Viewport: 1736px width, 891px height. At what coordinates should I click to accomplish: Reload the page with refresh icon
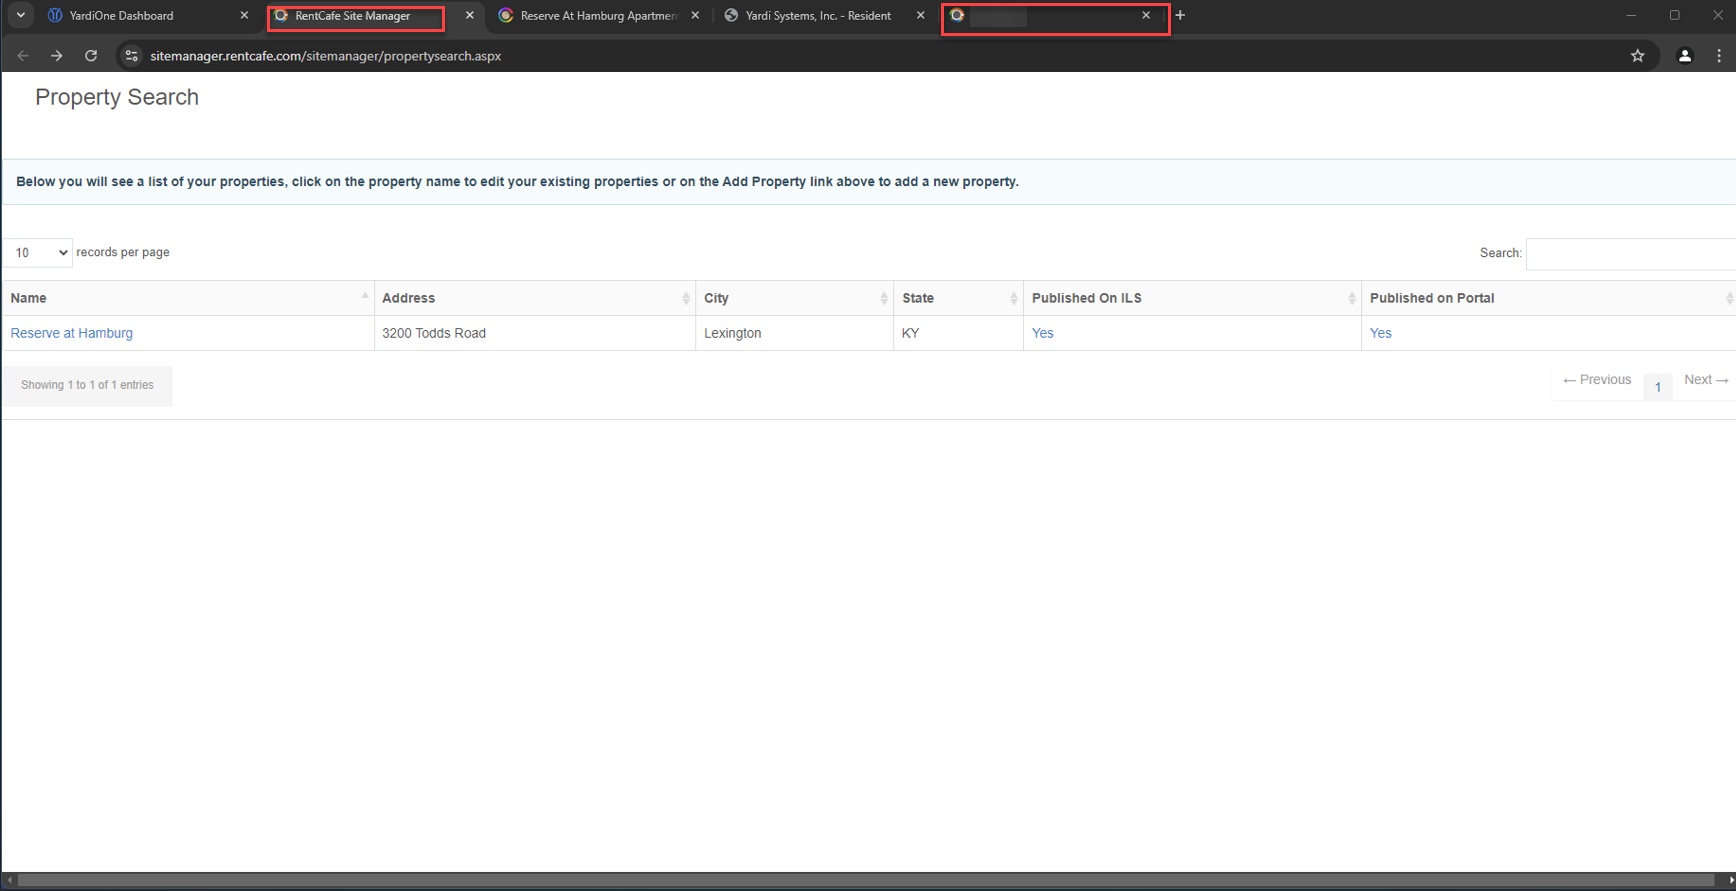point(91,56)
